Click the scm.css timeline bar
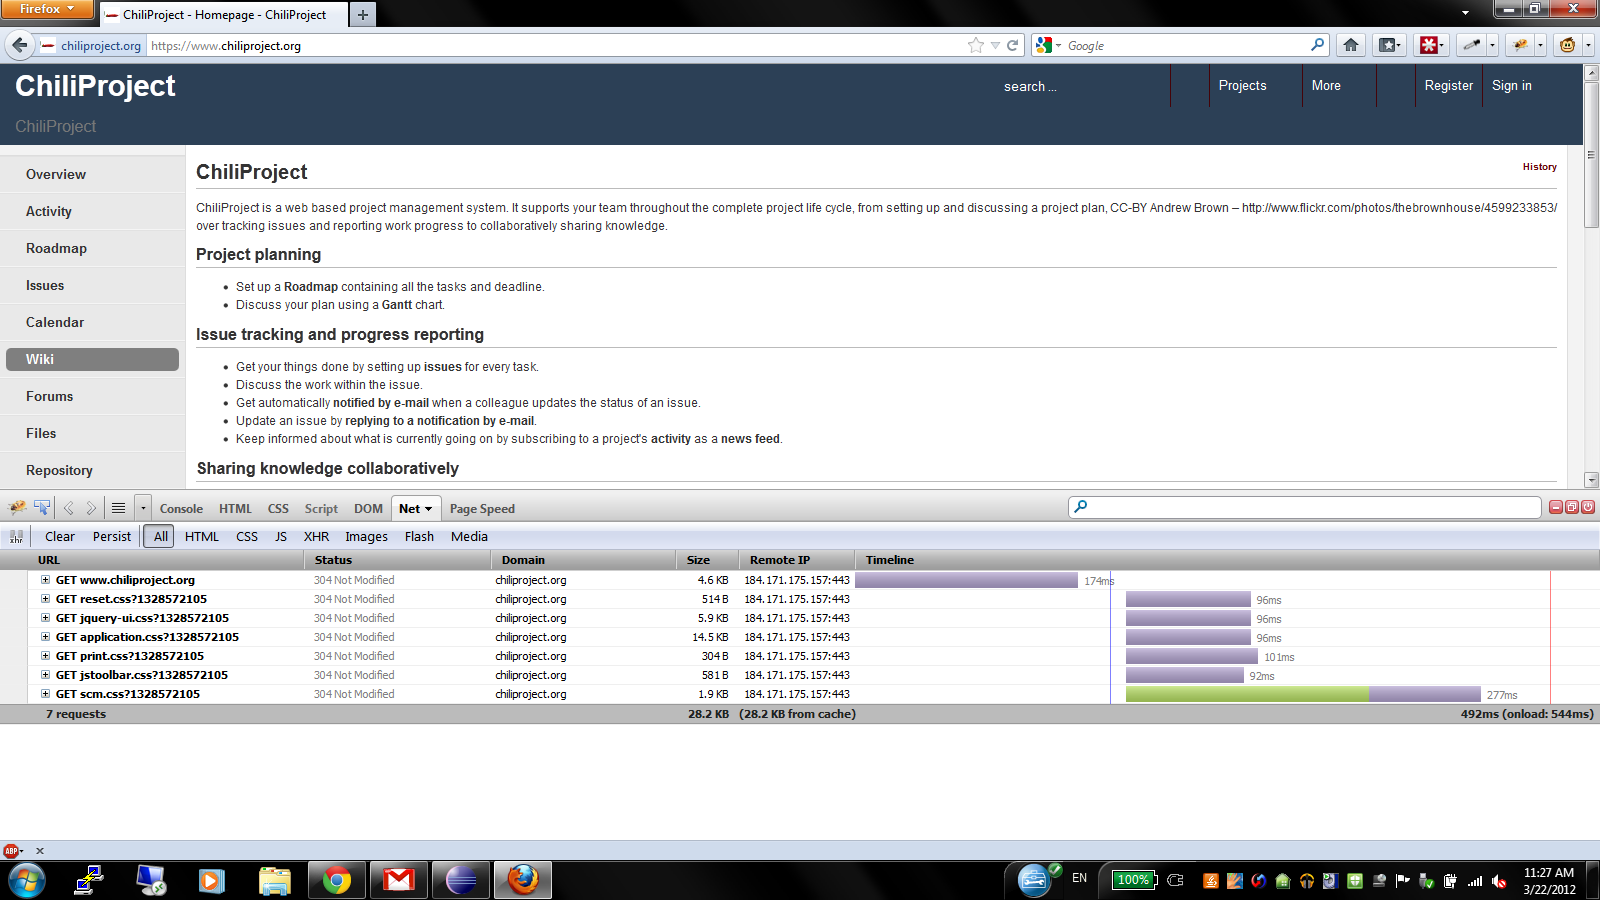 (x=1303, y=694)
